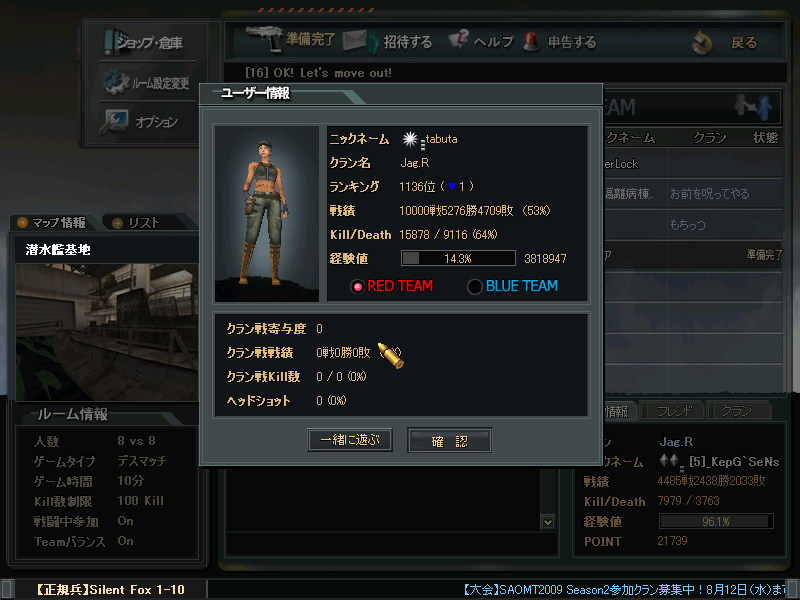
Task: Select the RED TEAM radio button
Action: [357, 287]
